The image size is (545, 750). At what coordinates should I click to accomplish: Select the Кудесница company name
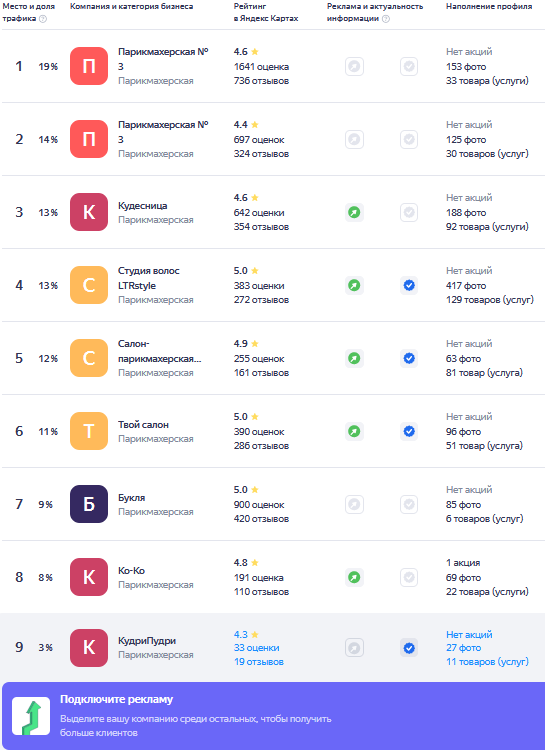pyautogui.click(x=143, y=206)
